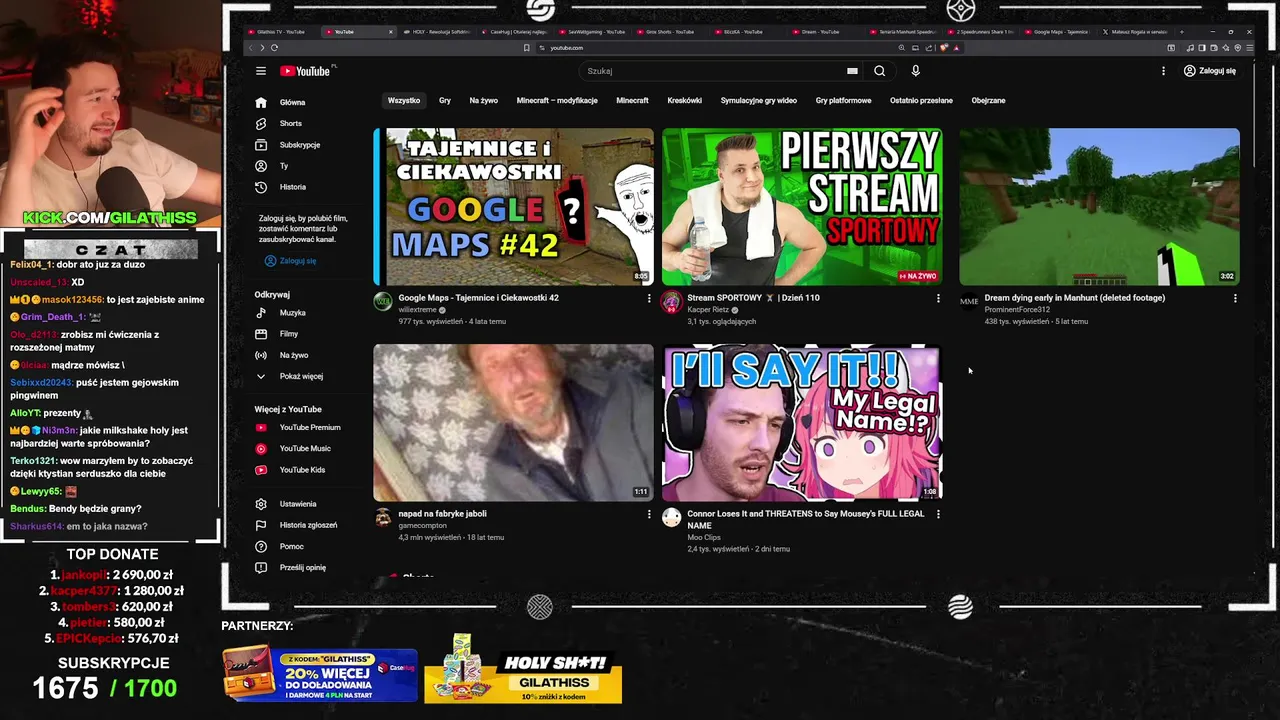The height and width of the screenshot is (720, 1280).
Task: Open Pomoc help in sidebar
Action: 292,546
